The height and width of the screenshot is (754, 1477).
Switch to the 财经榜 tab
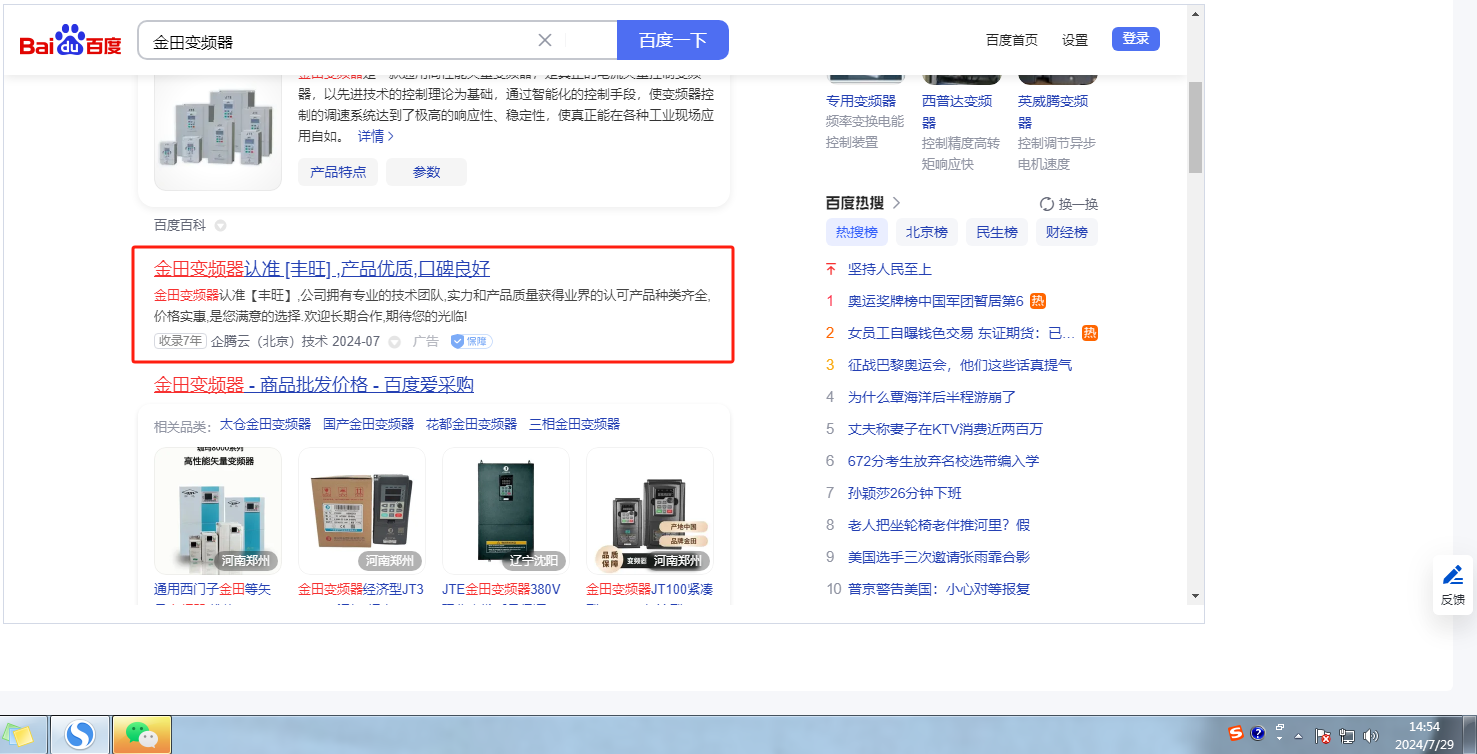(1067, 232)
